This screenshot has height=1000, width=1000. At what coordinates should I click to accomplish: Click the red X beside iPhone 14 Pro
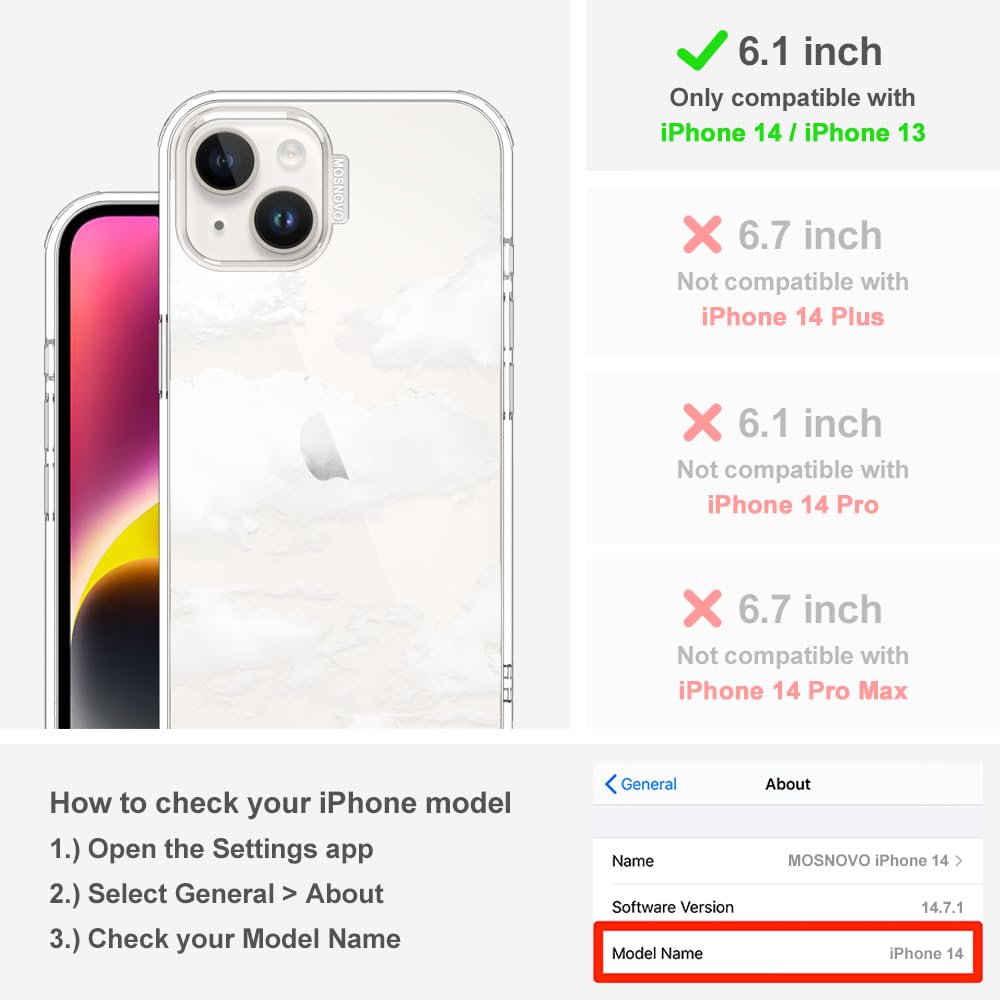pos(702,422)
